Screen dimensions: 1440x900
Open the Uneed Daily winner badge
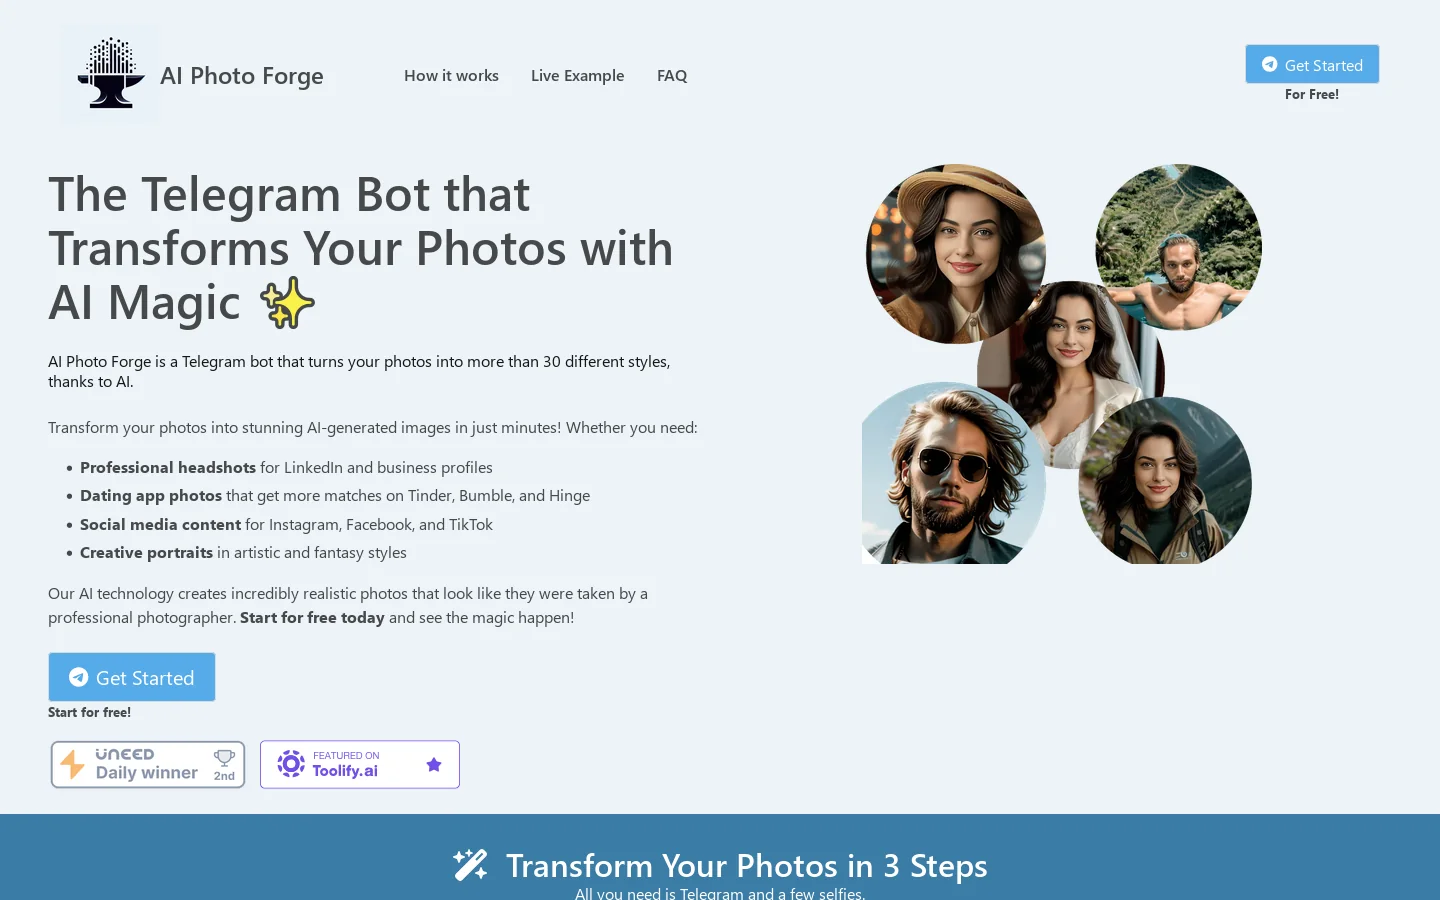(x=148, y=764)
